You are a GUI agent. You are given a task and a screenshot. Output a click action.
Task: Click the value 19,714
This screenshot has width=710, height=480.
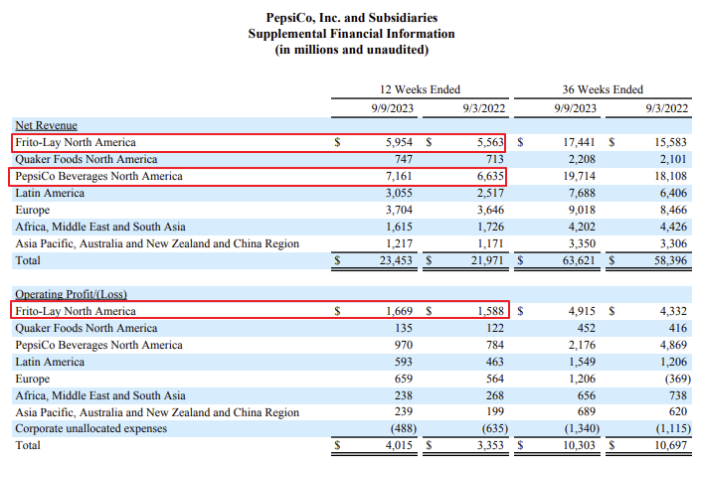579,176
